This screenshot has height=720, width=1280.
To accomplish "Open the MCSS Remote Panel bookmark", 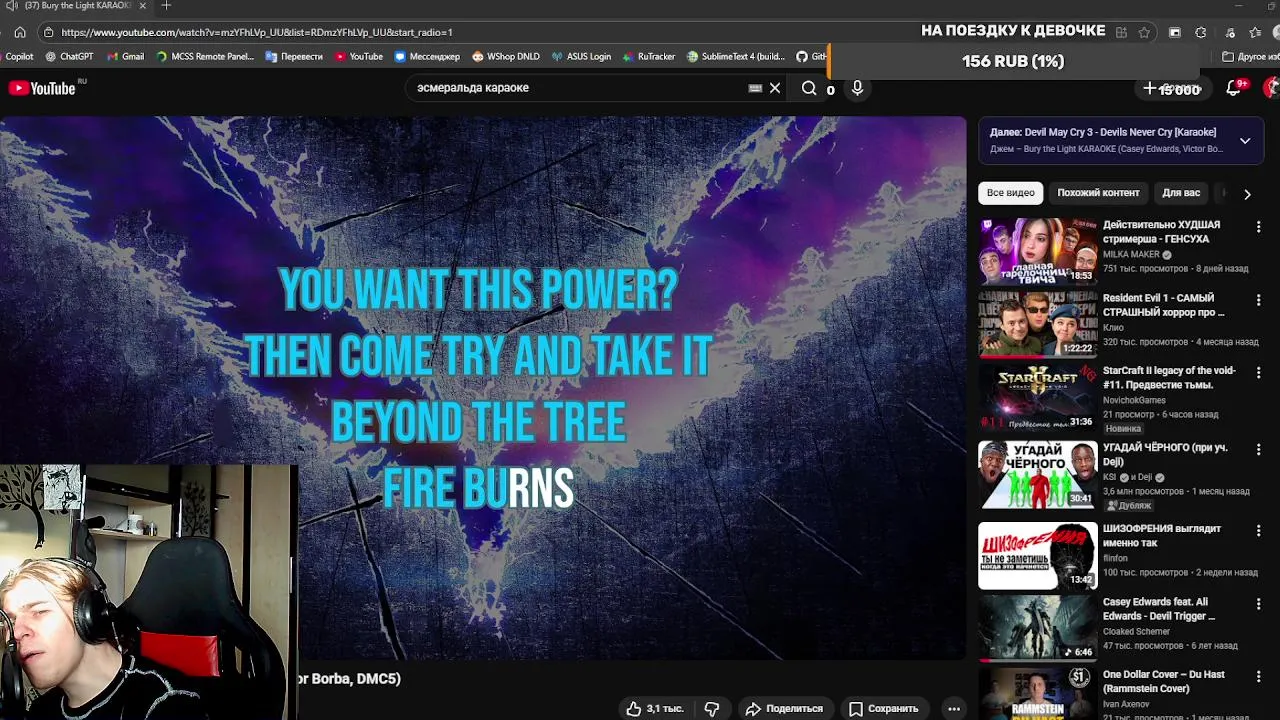I will 205,57.
